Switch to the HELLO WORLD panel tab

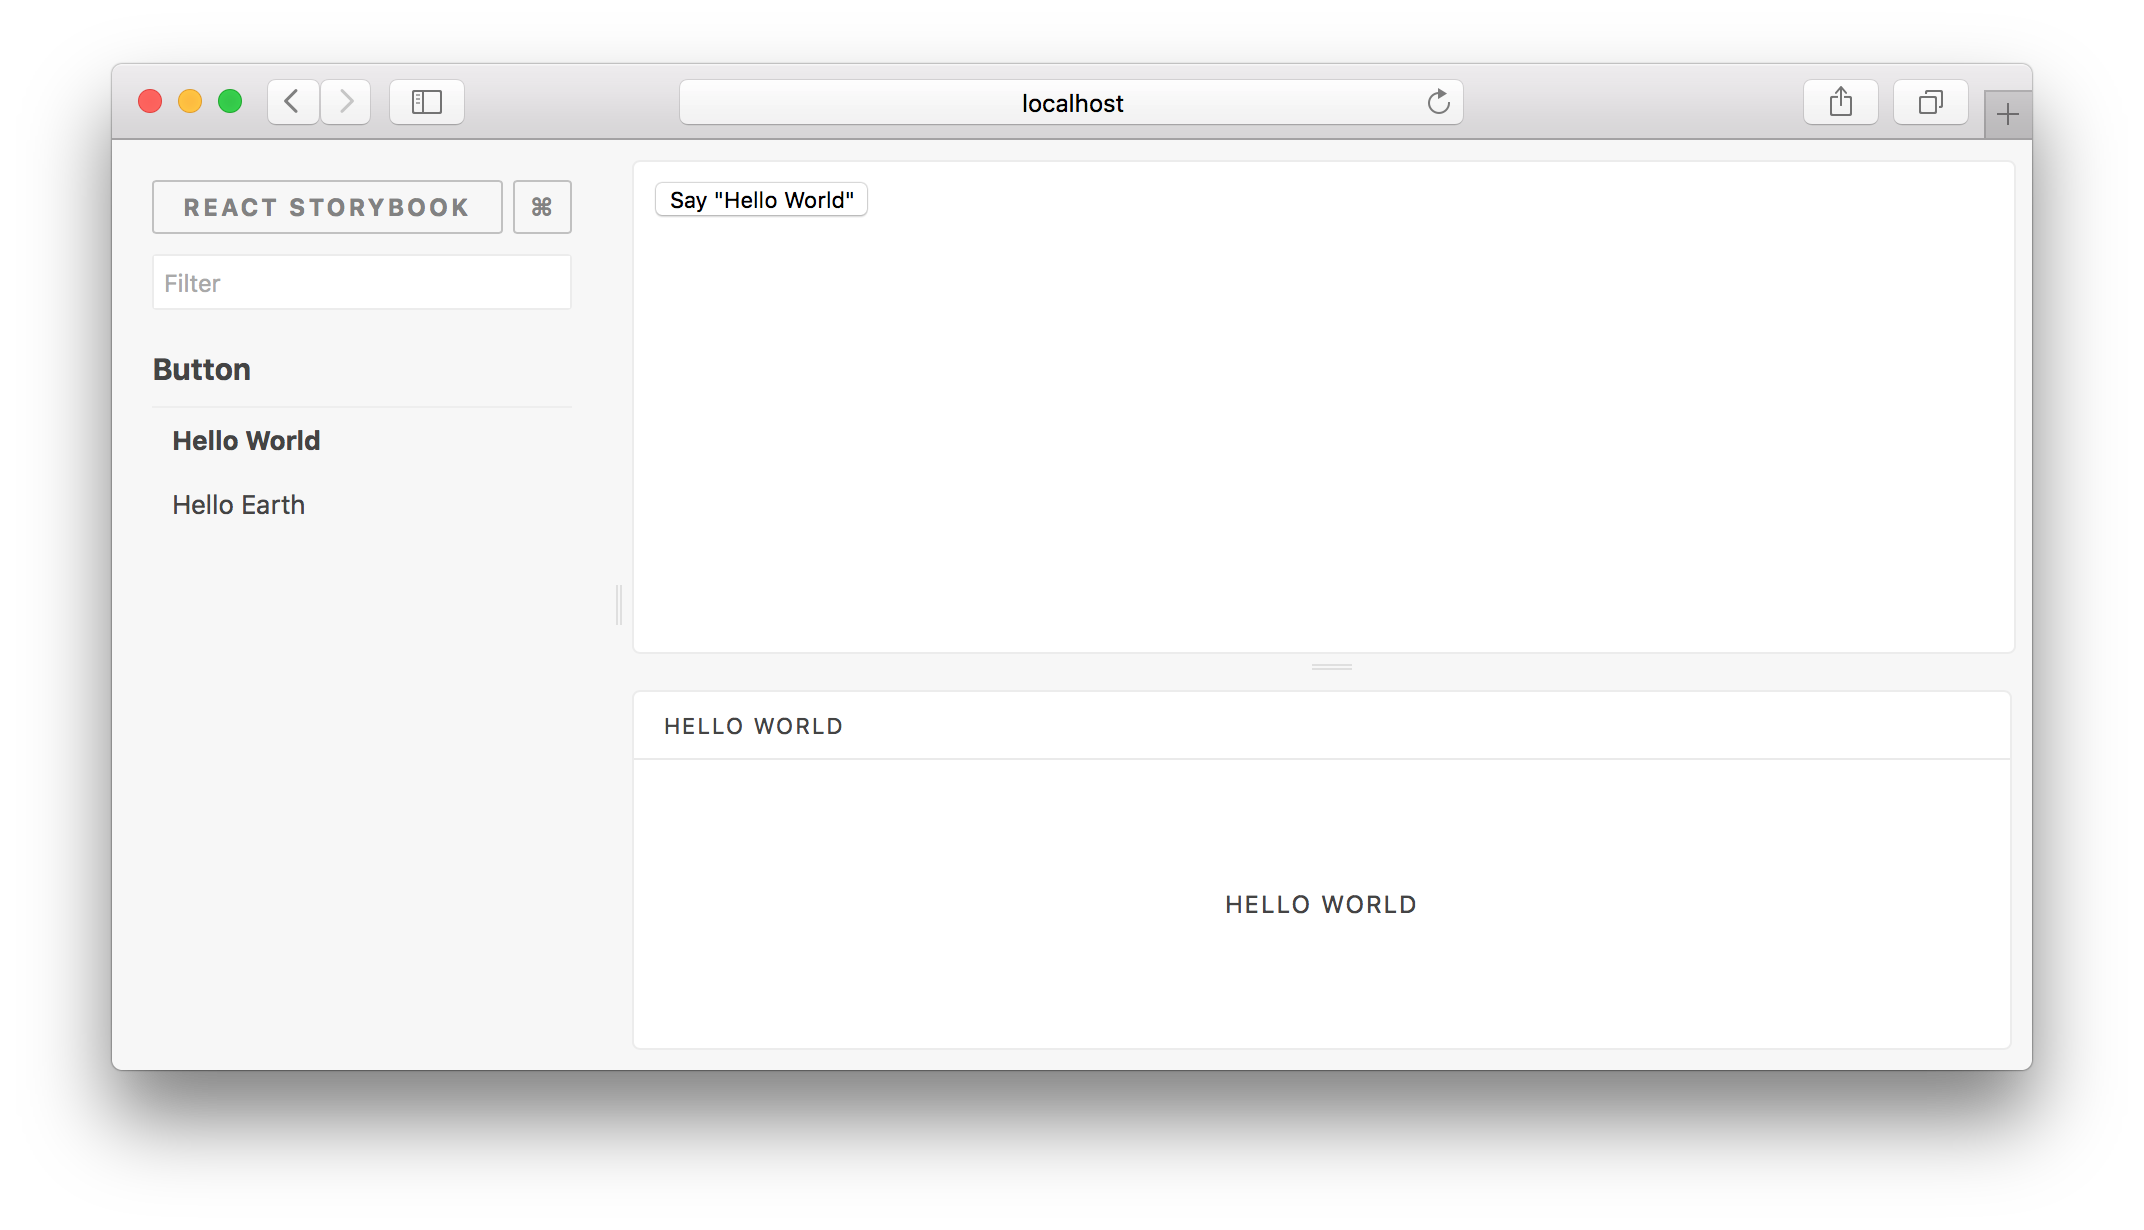(753, 726)
